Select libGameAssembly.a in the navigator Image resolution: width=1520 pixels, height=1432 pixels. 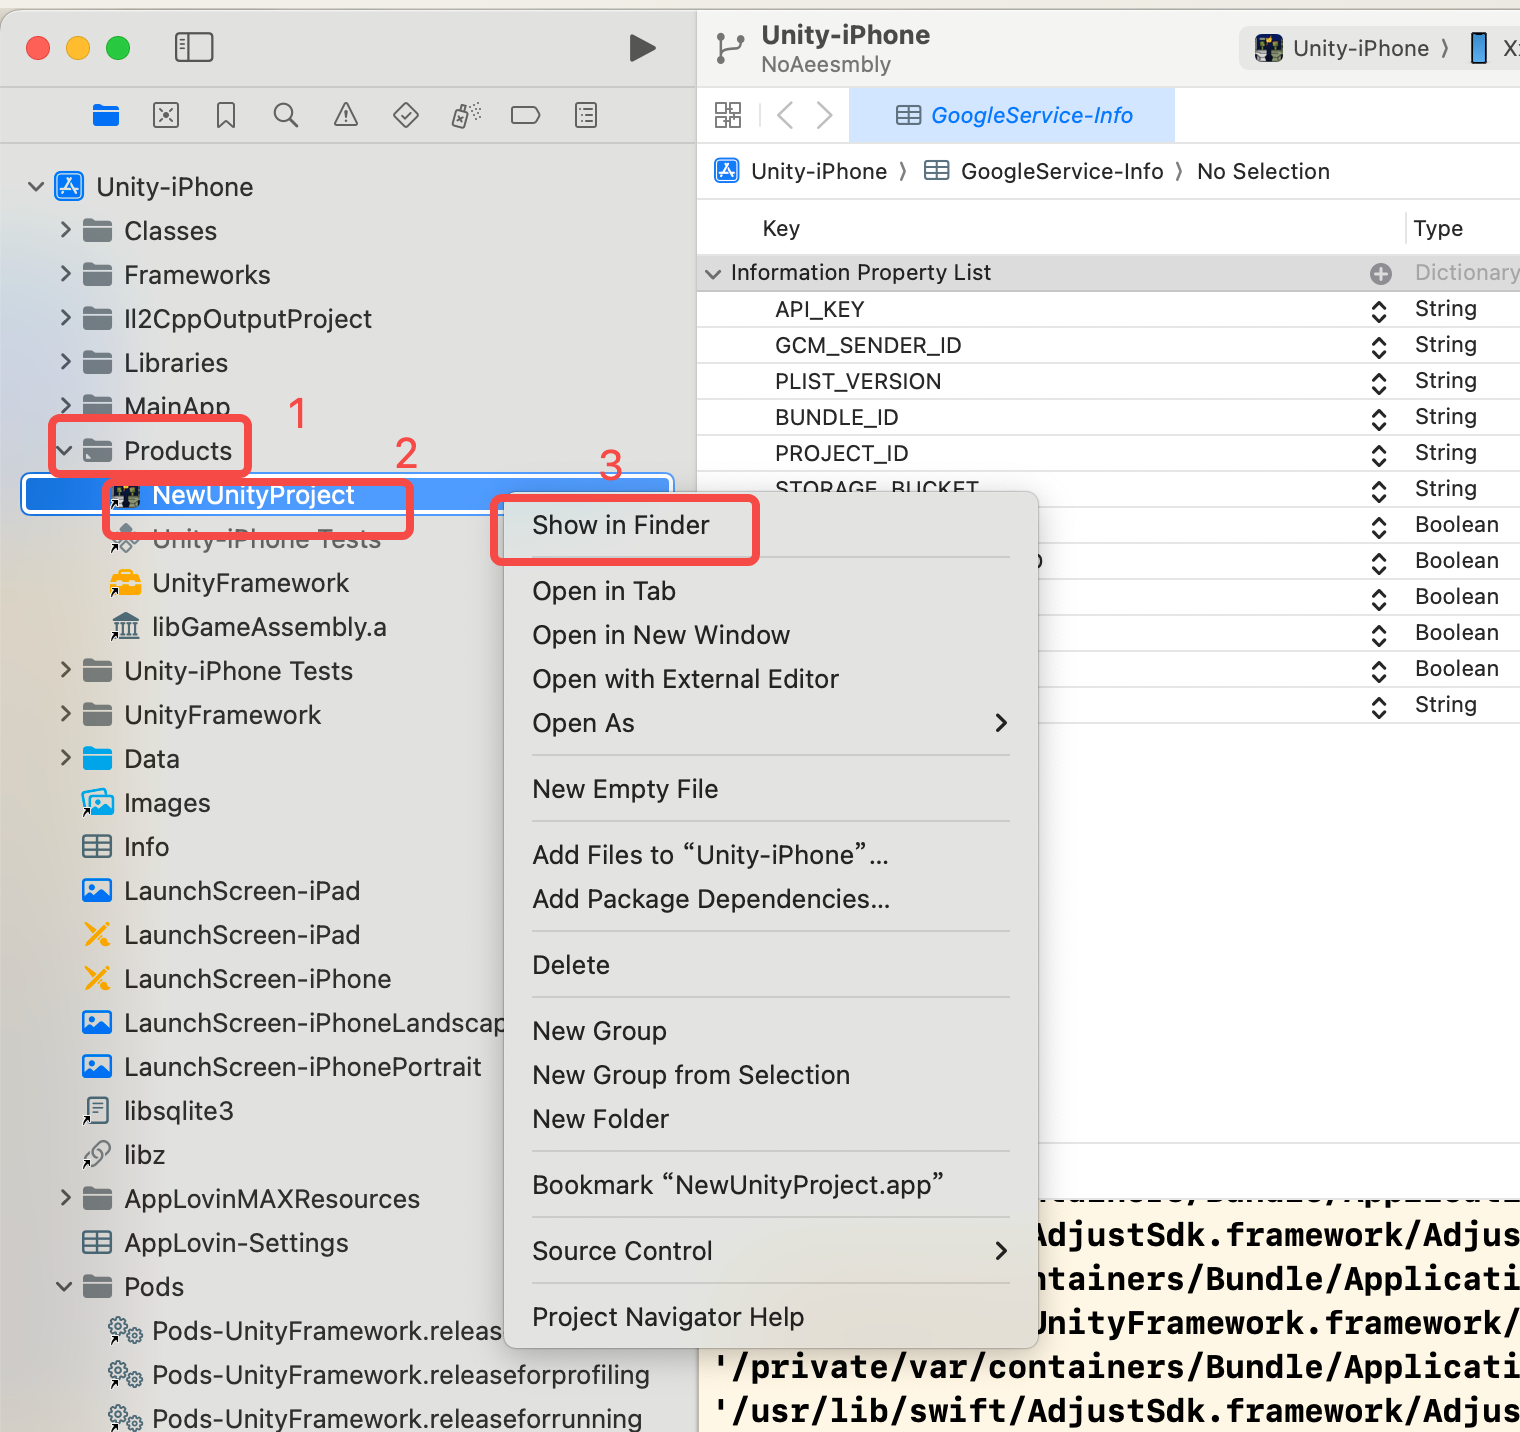pyautogui.click(x=269, y=627)
